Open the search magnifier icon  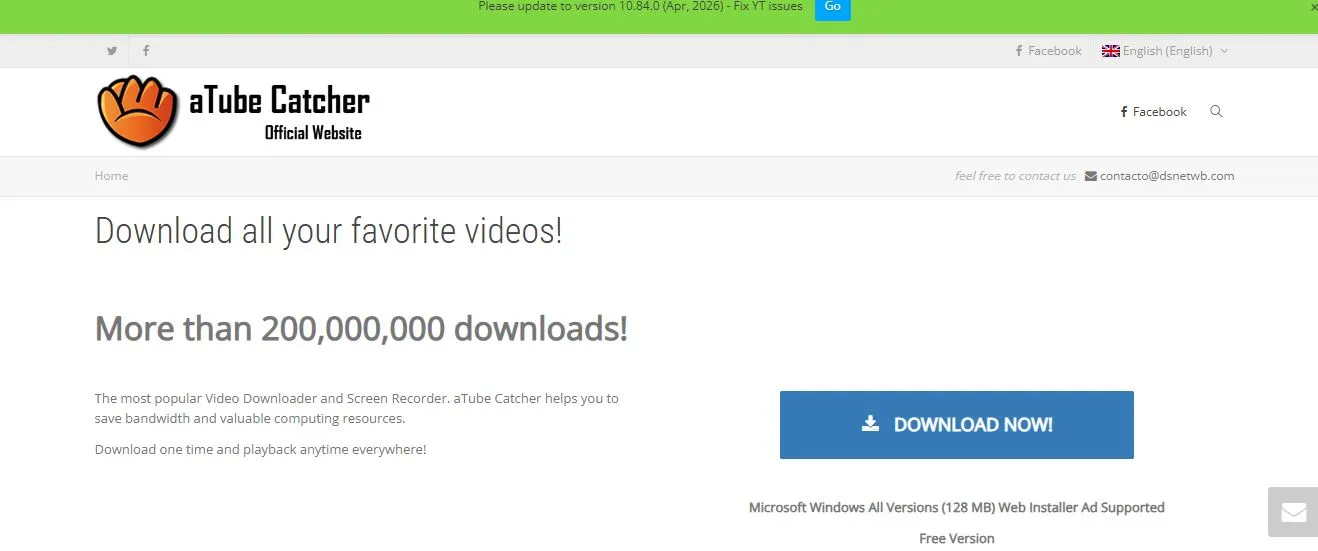click(x=1216, y=111)
